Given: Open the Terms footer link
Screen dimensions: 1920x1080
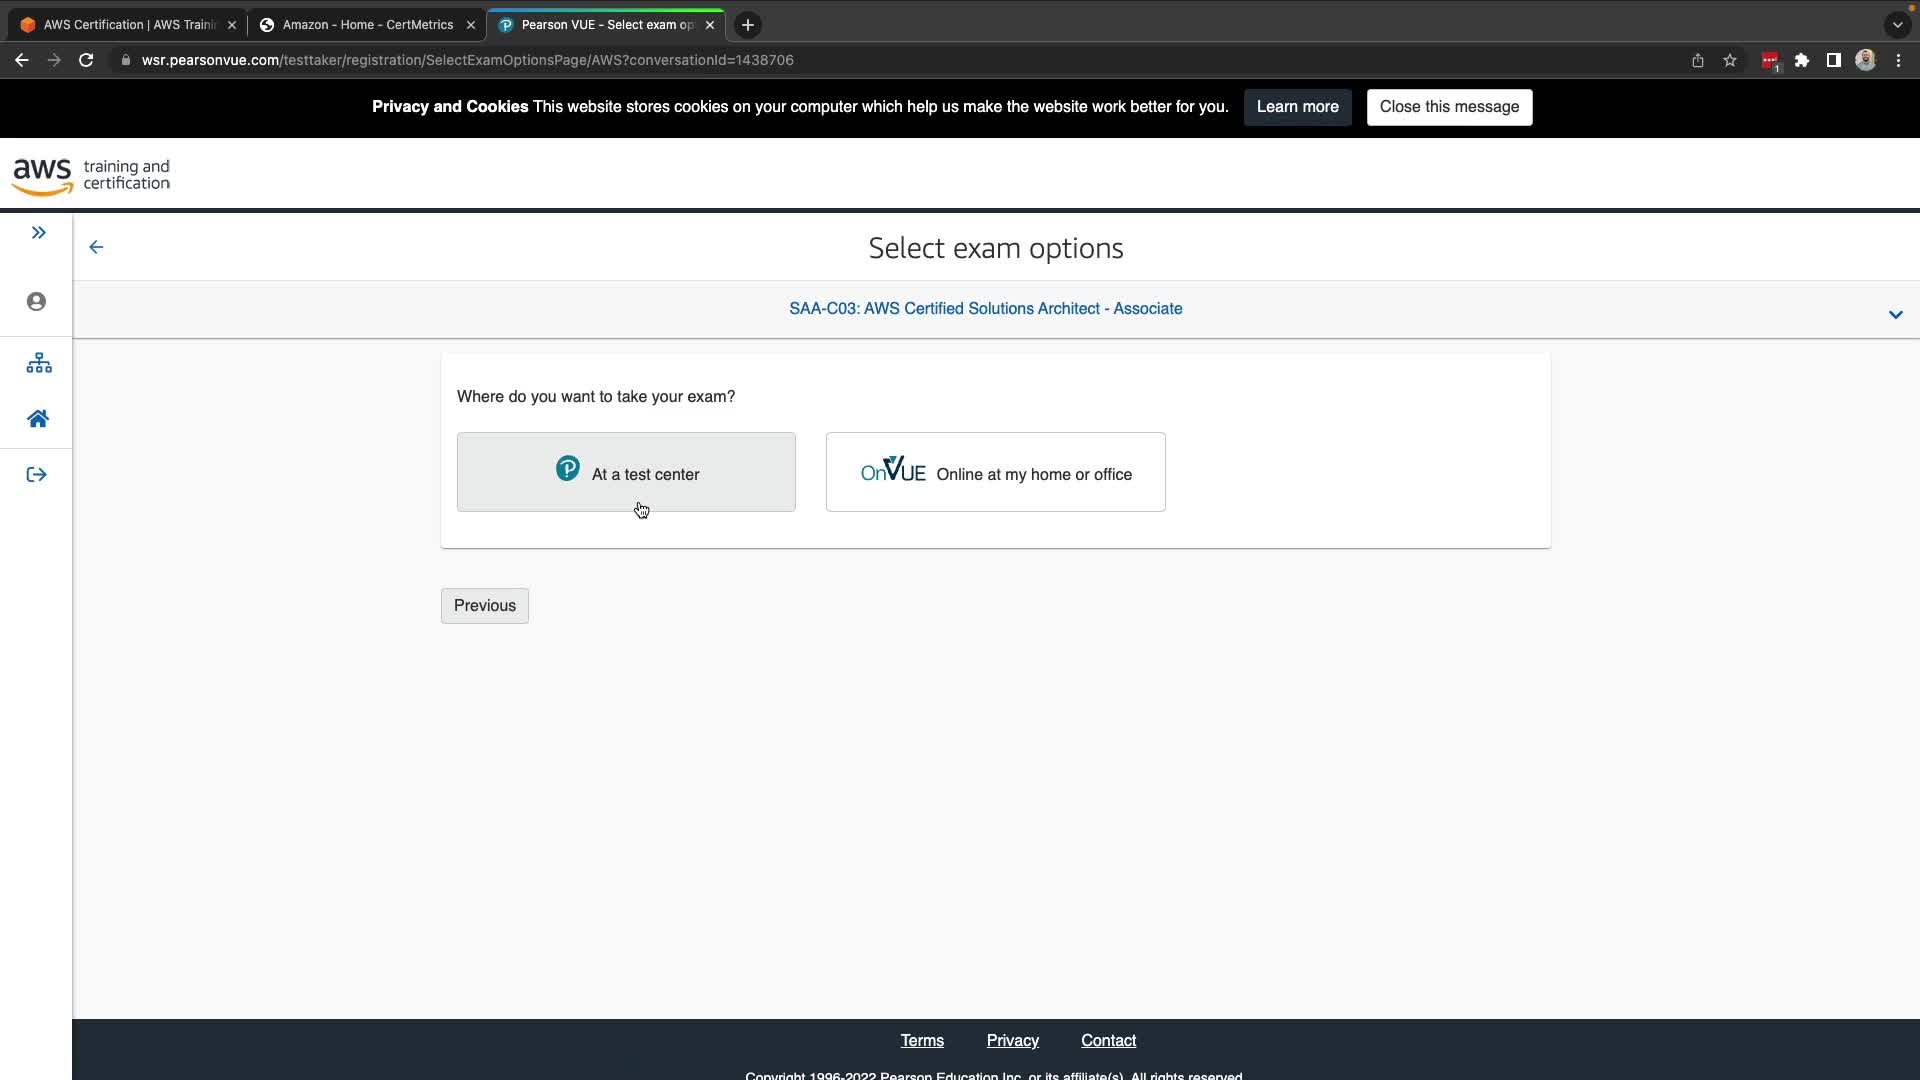Looking at the screenshot, I should tap(921, 1041).
